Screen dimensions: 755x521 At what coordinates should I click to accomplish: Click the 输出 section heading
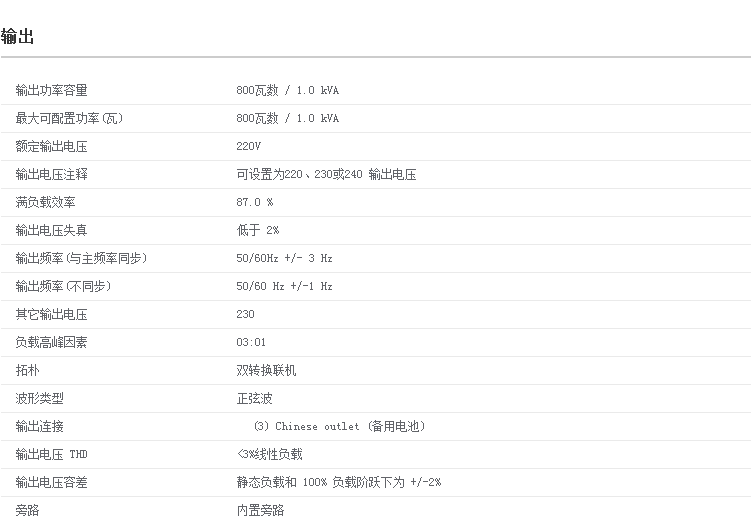point(18,37)
